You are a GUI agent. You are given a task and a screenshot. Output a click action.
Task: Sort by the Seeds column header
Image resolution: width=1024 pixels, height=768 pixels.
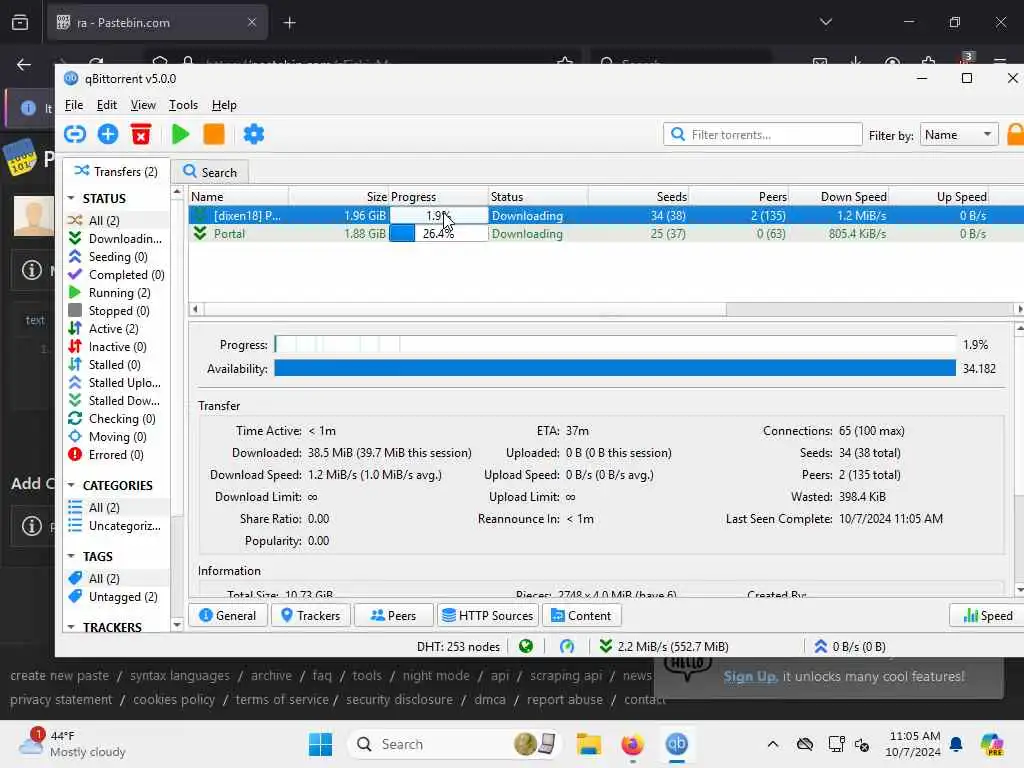pos(638,197)
